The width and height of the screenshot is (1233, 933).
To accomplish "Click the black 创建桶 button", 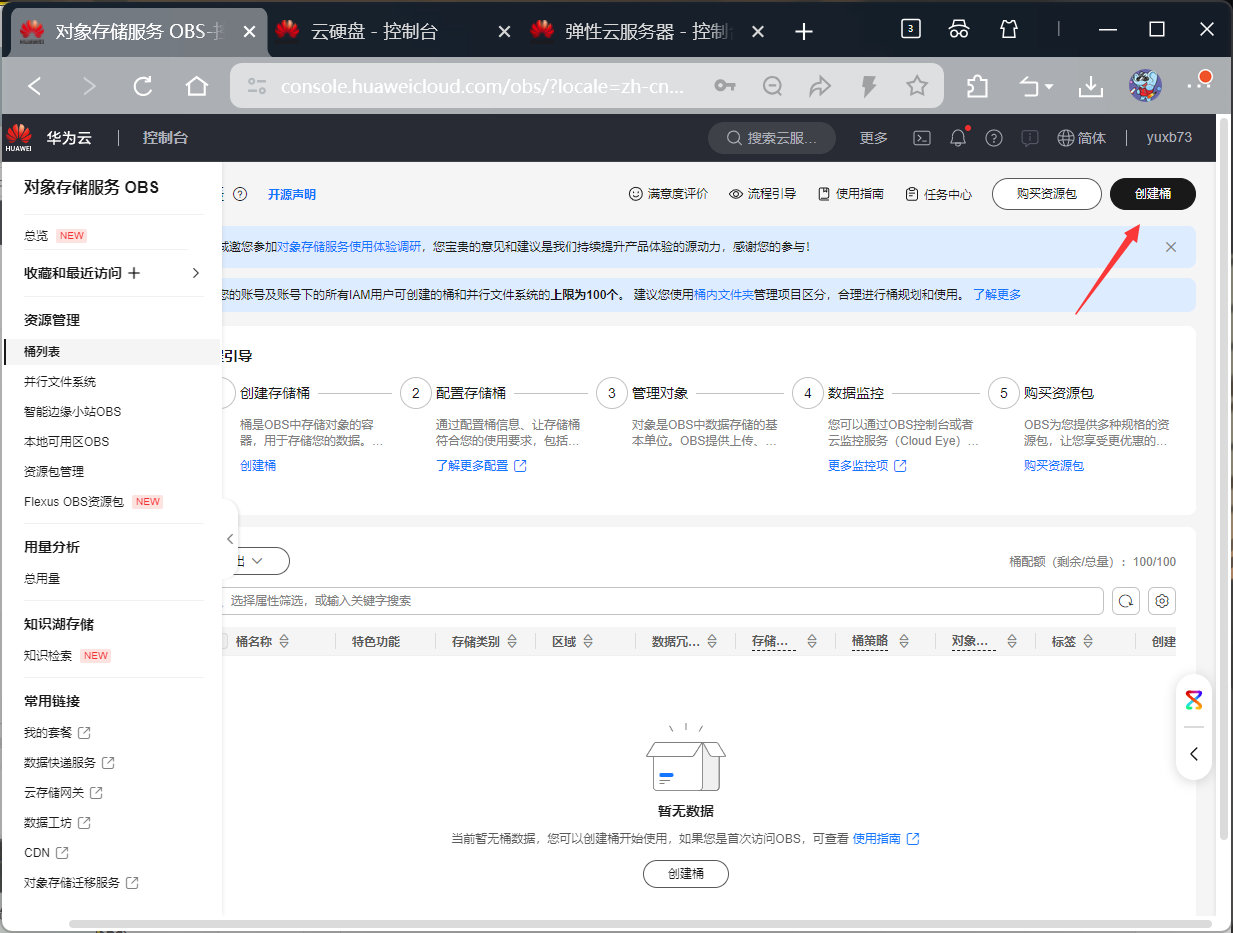I will 1152,194.
